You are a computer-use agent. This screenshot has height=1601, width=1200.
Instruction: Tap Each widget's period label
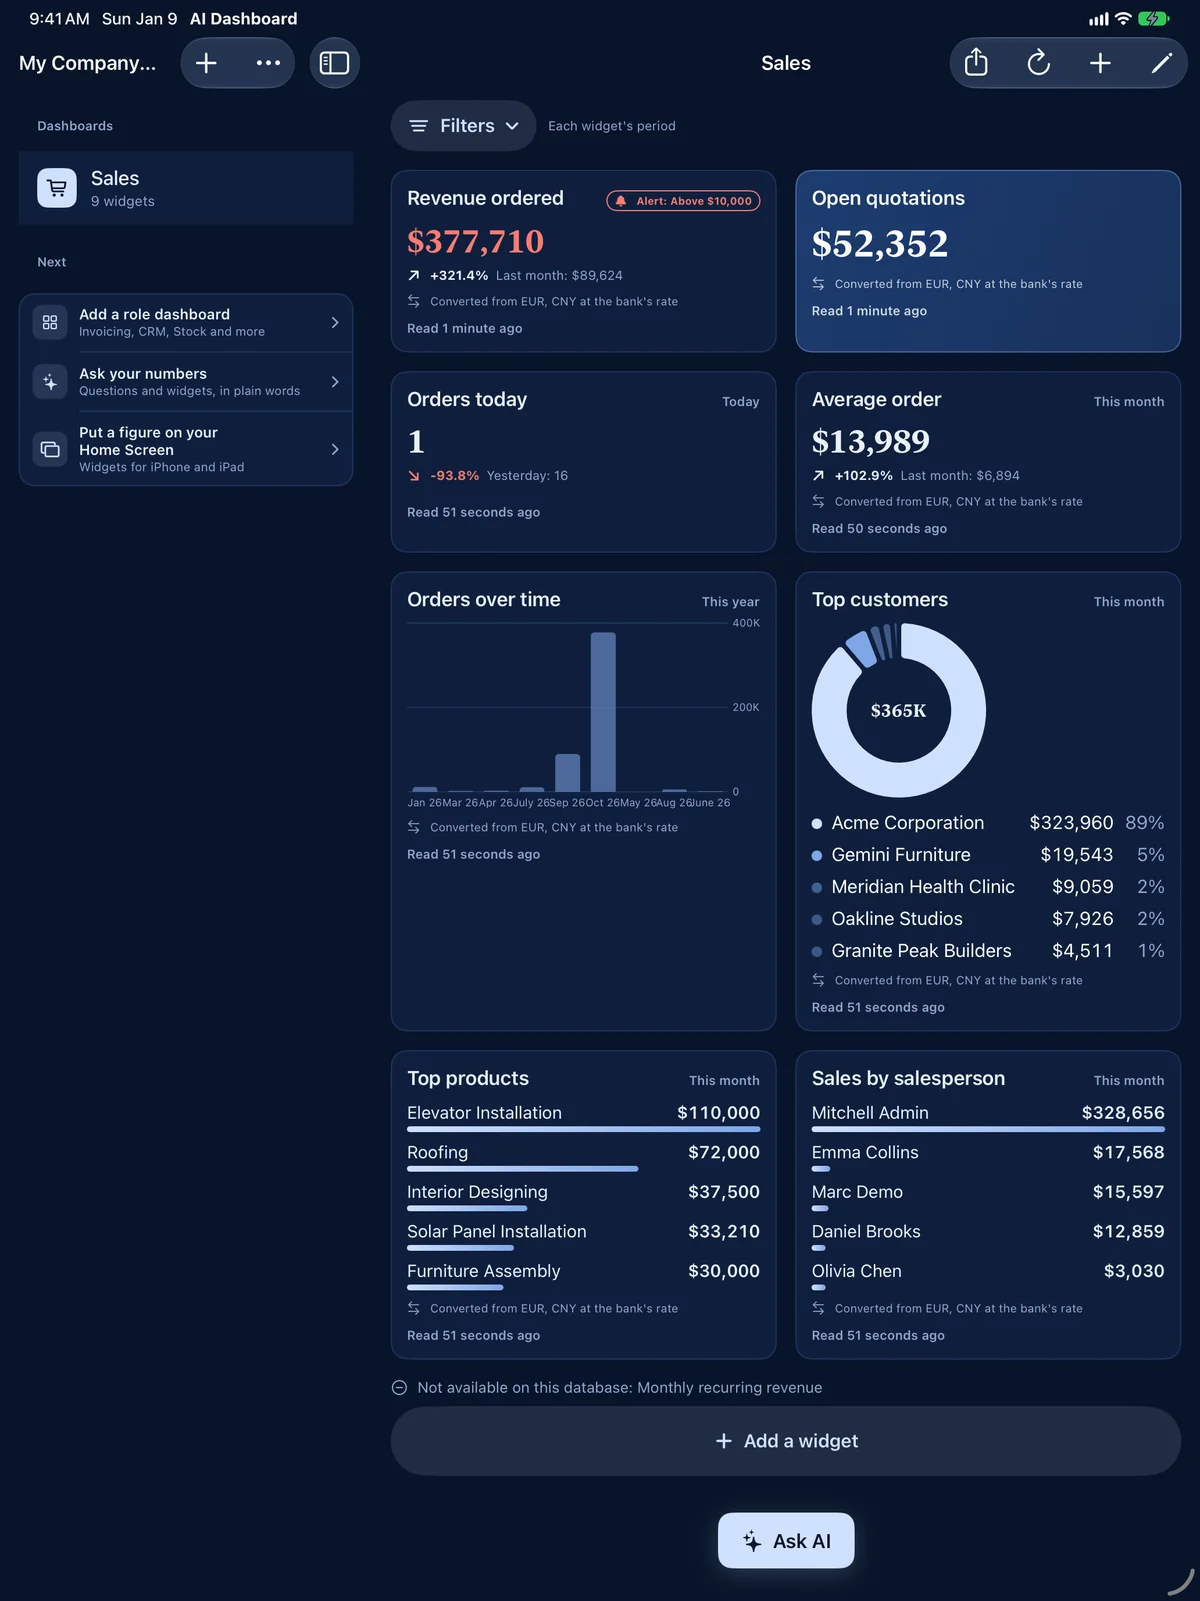[612, 126]
